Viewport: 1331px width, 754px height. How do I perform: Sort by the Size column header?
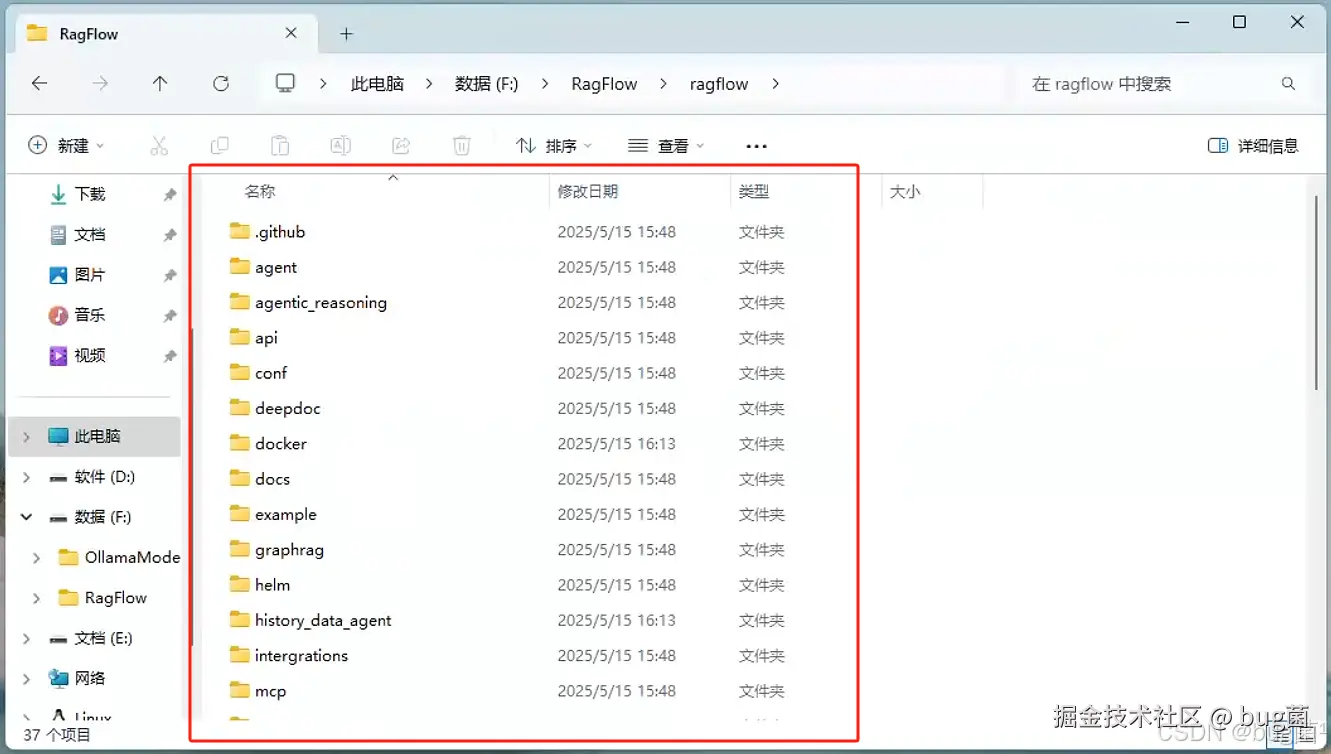click(x=905, y=191)
